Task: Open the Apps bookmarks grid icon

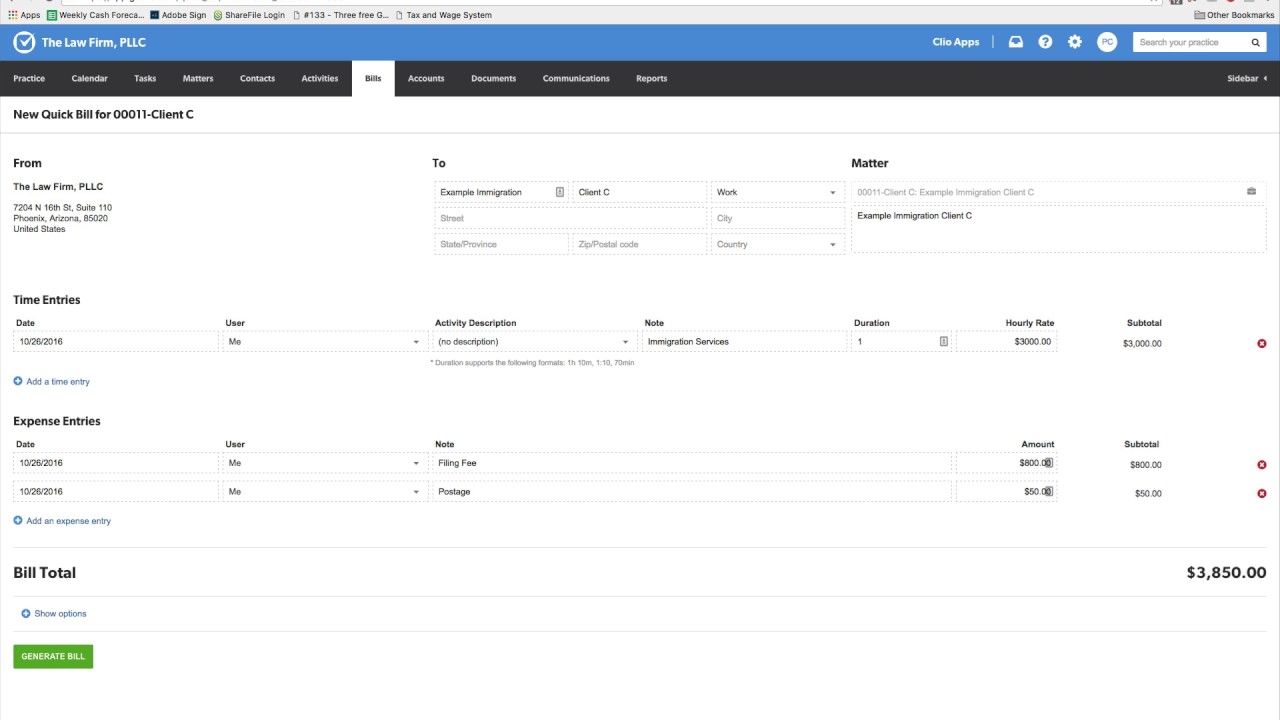Action: point(13,15)
